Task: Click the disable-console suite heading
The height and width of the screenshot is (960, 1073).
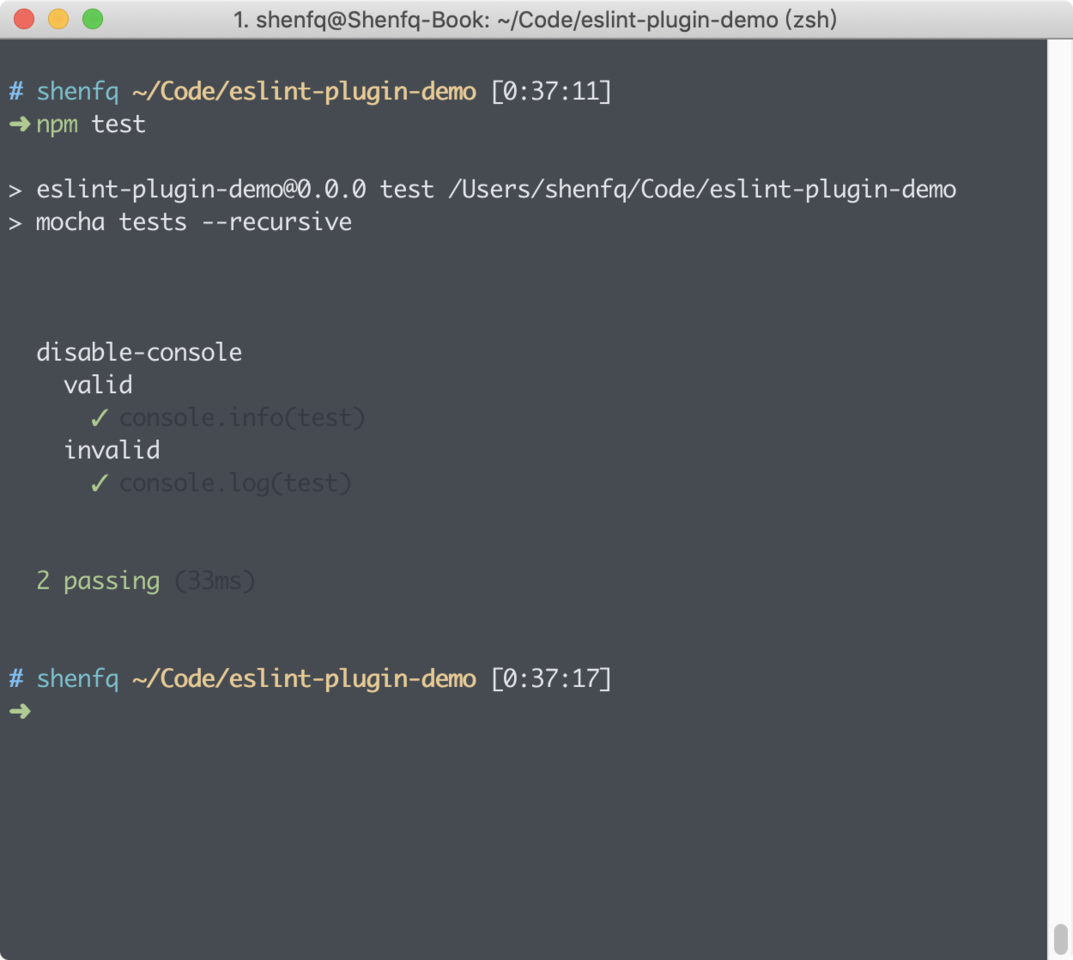Action: pos(139,352)
